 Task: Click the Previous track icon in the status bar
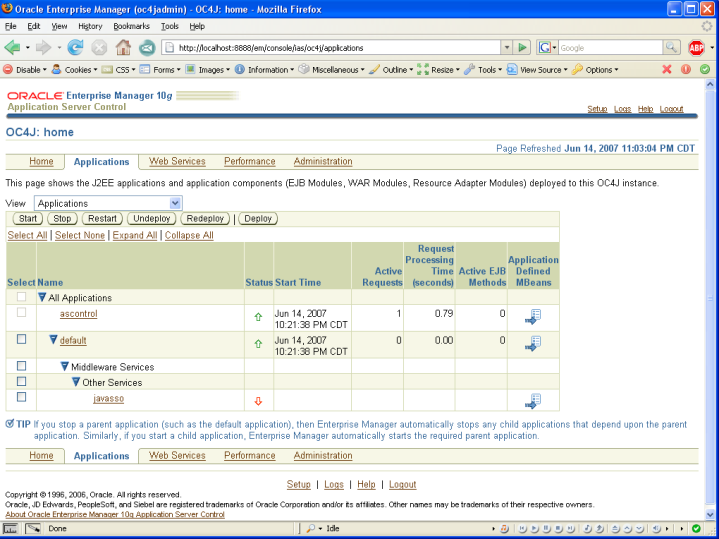click(x=522, y=528)
